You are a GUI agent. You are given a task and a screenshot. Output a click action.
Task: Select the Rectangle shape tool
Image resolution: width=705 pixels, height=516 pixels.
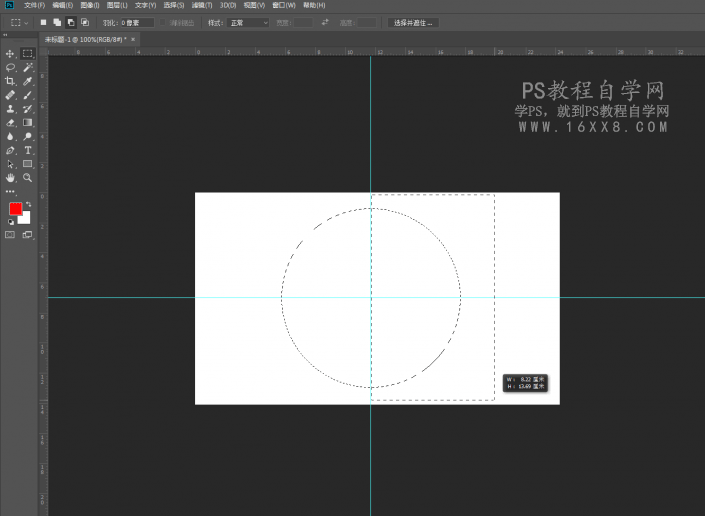[x=27, y=164]
